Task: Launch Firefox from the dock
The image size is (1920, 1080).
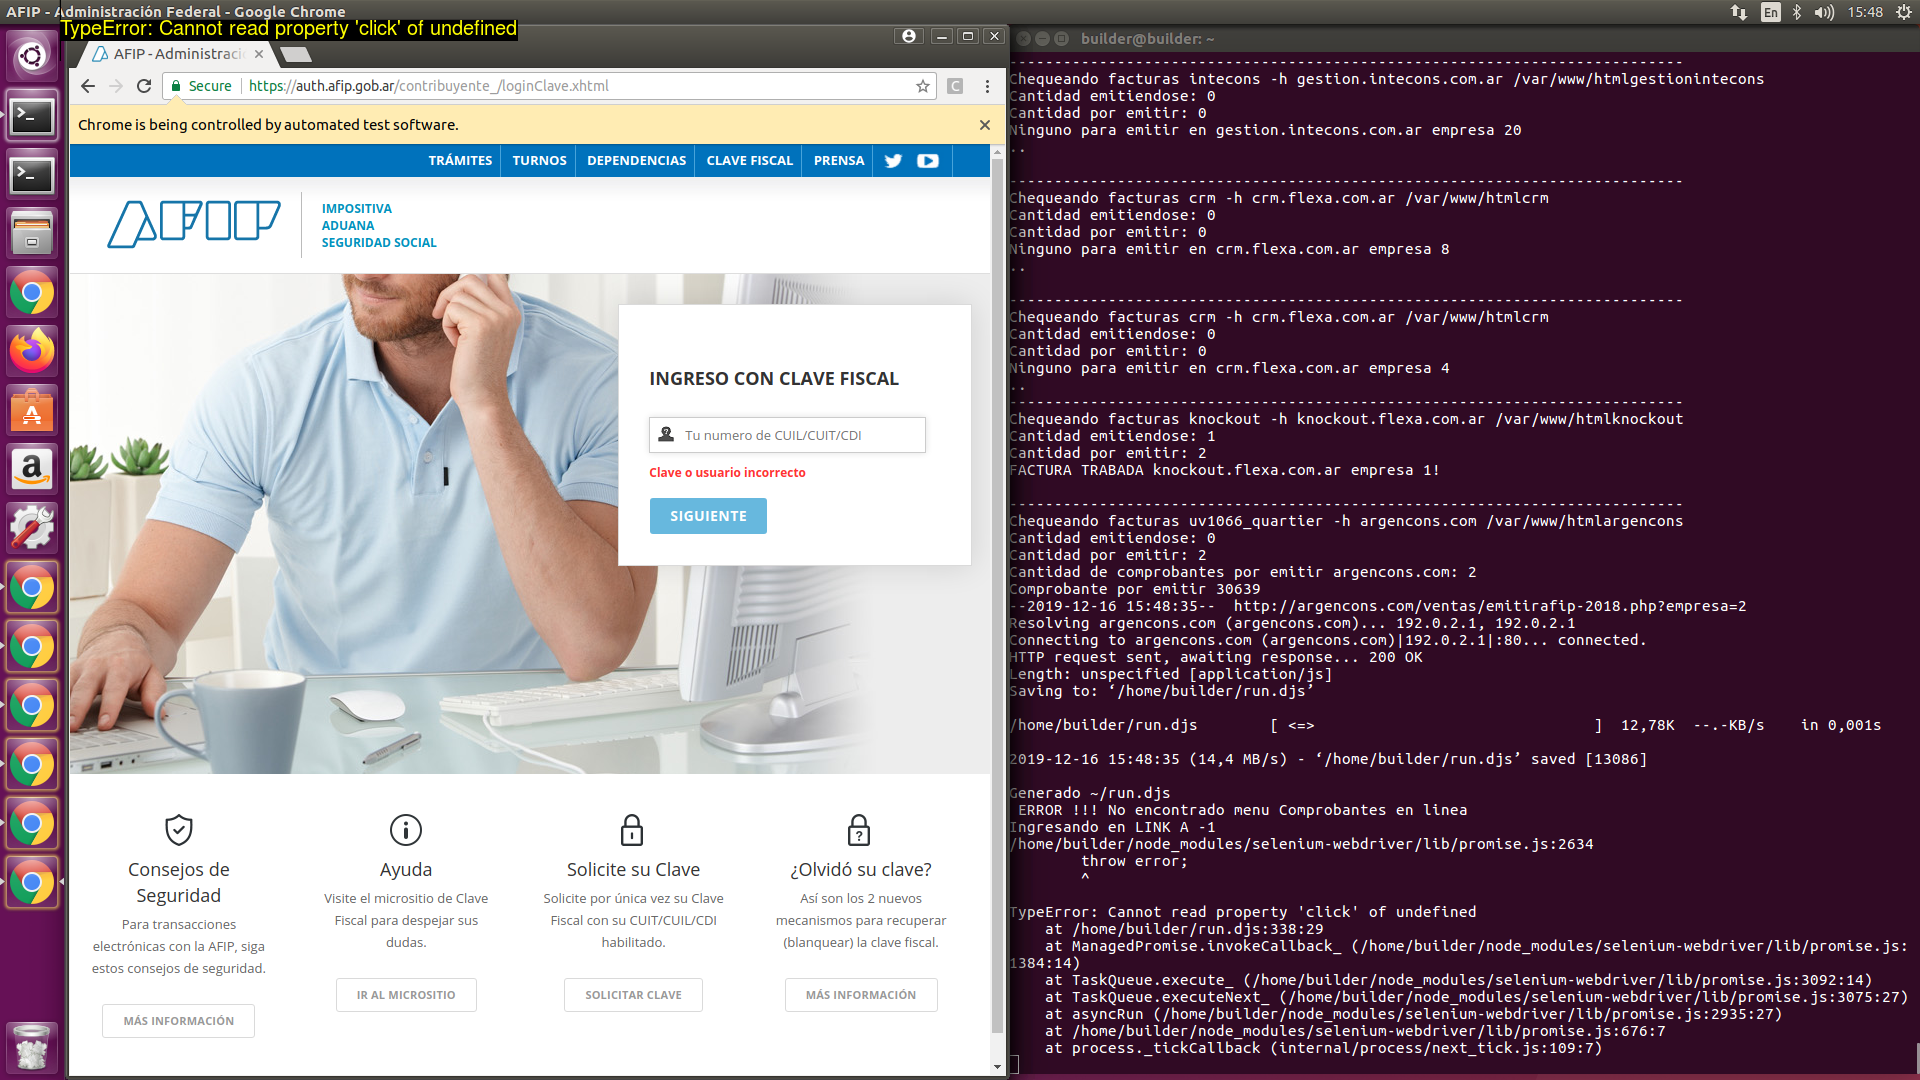Action: 32,351
